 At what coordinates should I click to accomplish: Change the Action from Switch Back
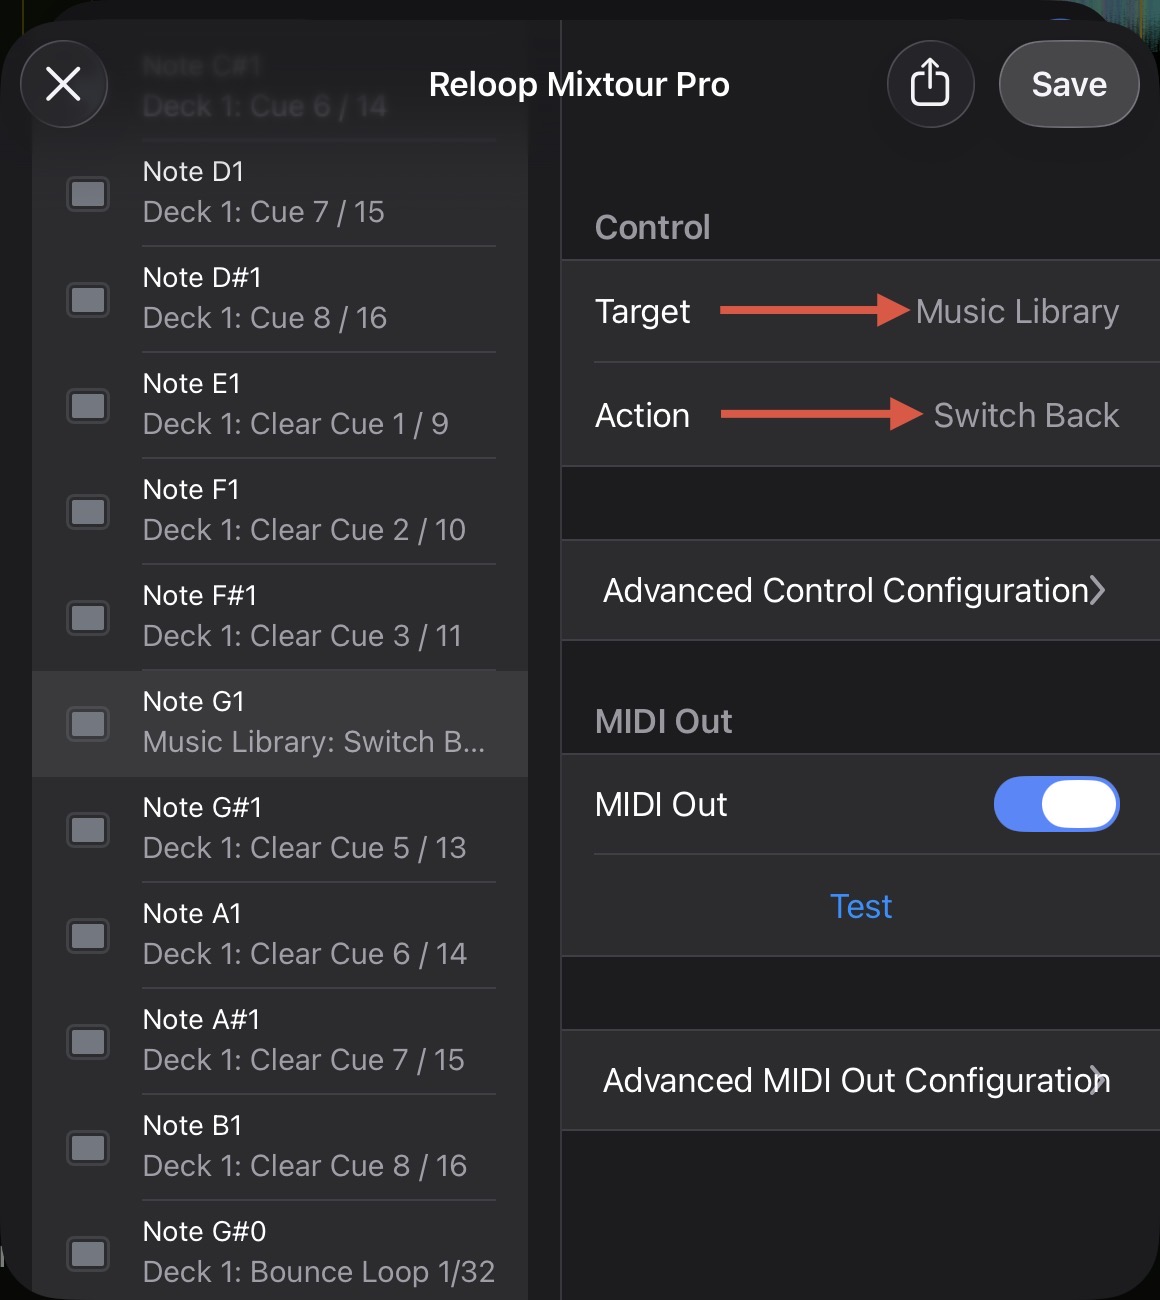click(x=1025, y=416)
